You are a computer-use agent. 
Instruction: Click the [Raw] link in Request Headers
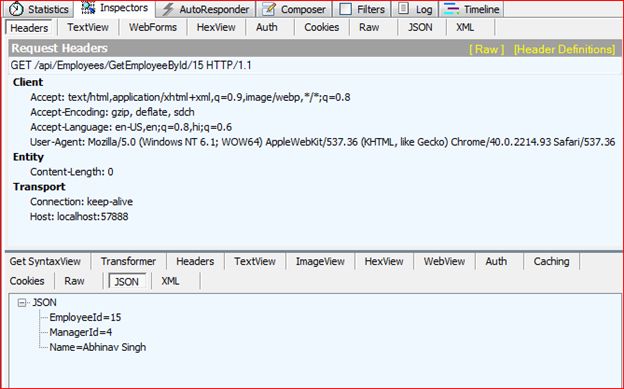click(x=486, y=49)
